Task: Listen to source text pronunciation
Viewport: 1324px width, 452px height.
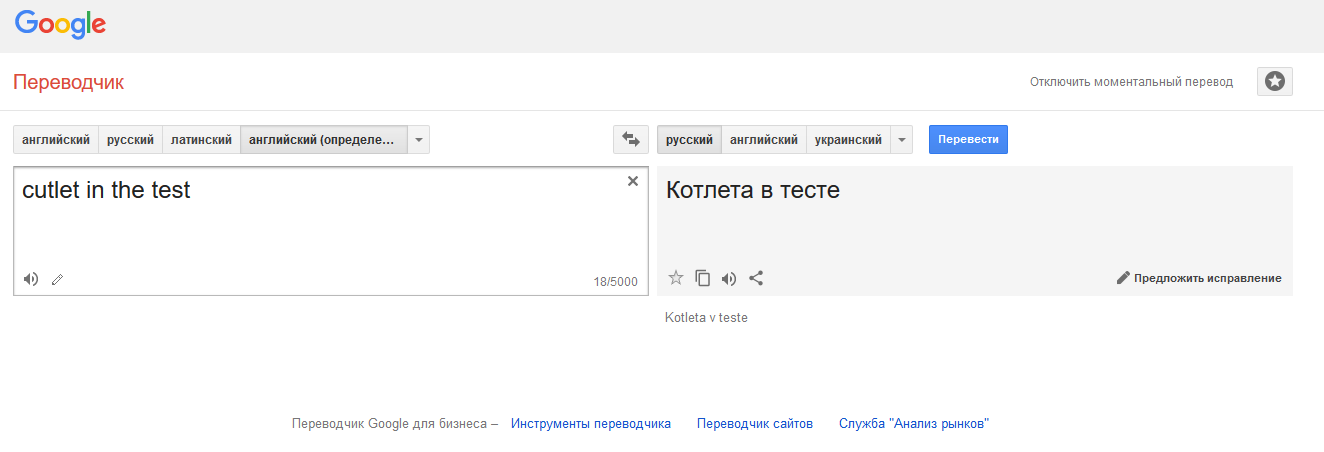Action: [x=31, y=279]
